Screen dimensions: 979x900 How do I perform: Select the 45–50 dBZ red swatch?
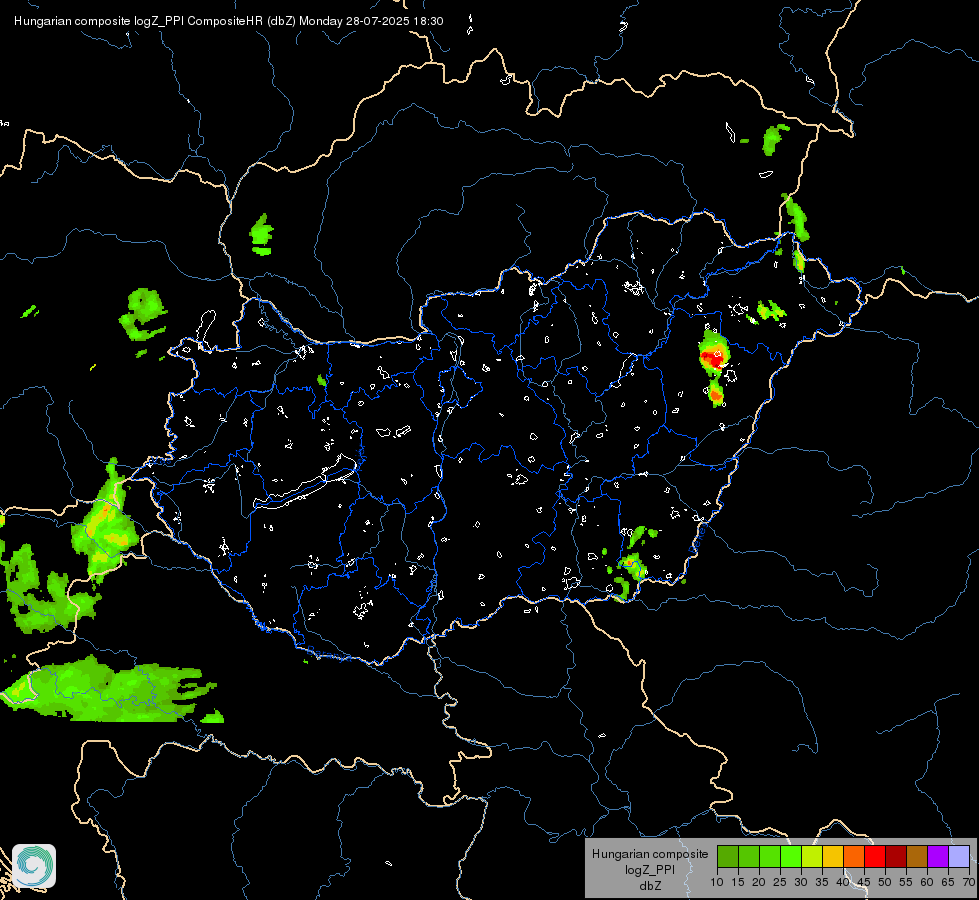point(875,856)
